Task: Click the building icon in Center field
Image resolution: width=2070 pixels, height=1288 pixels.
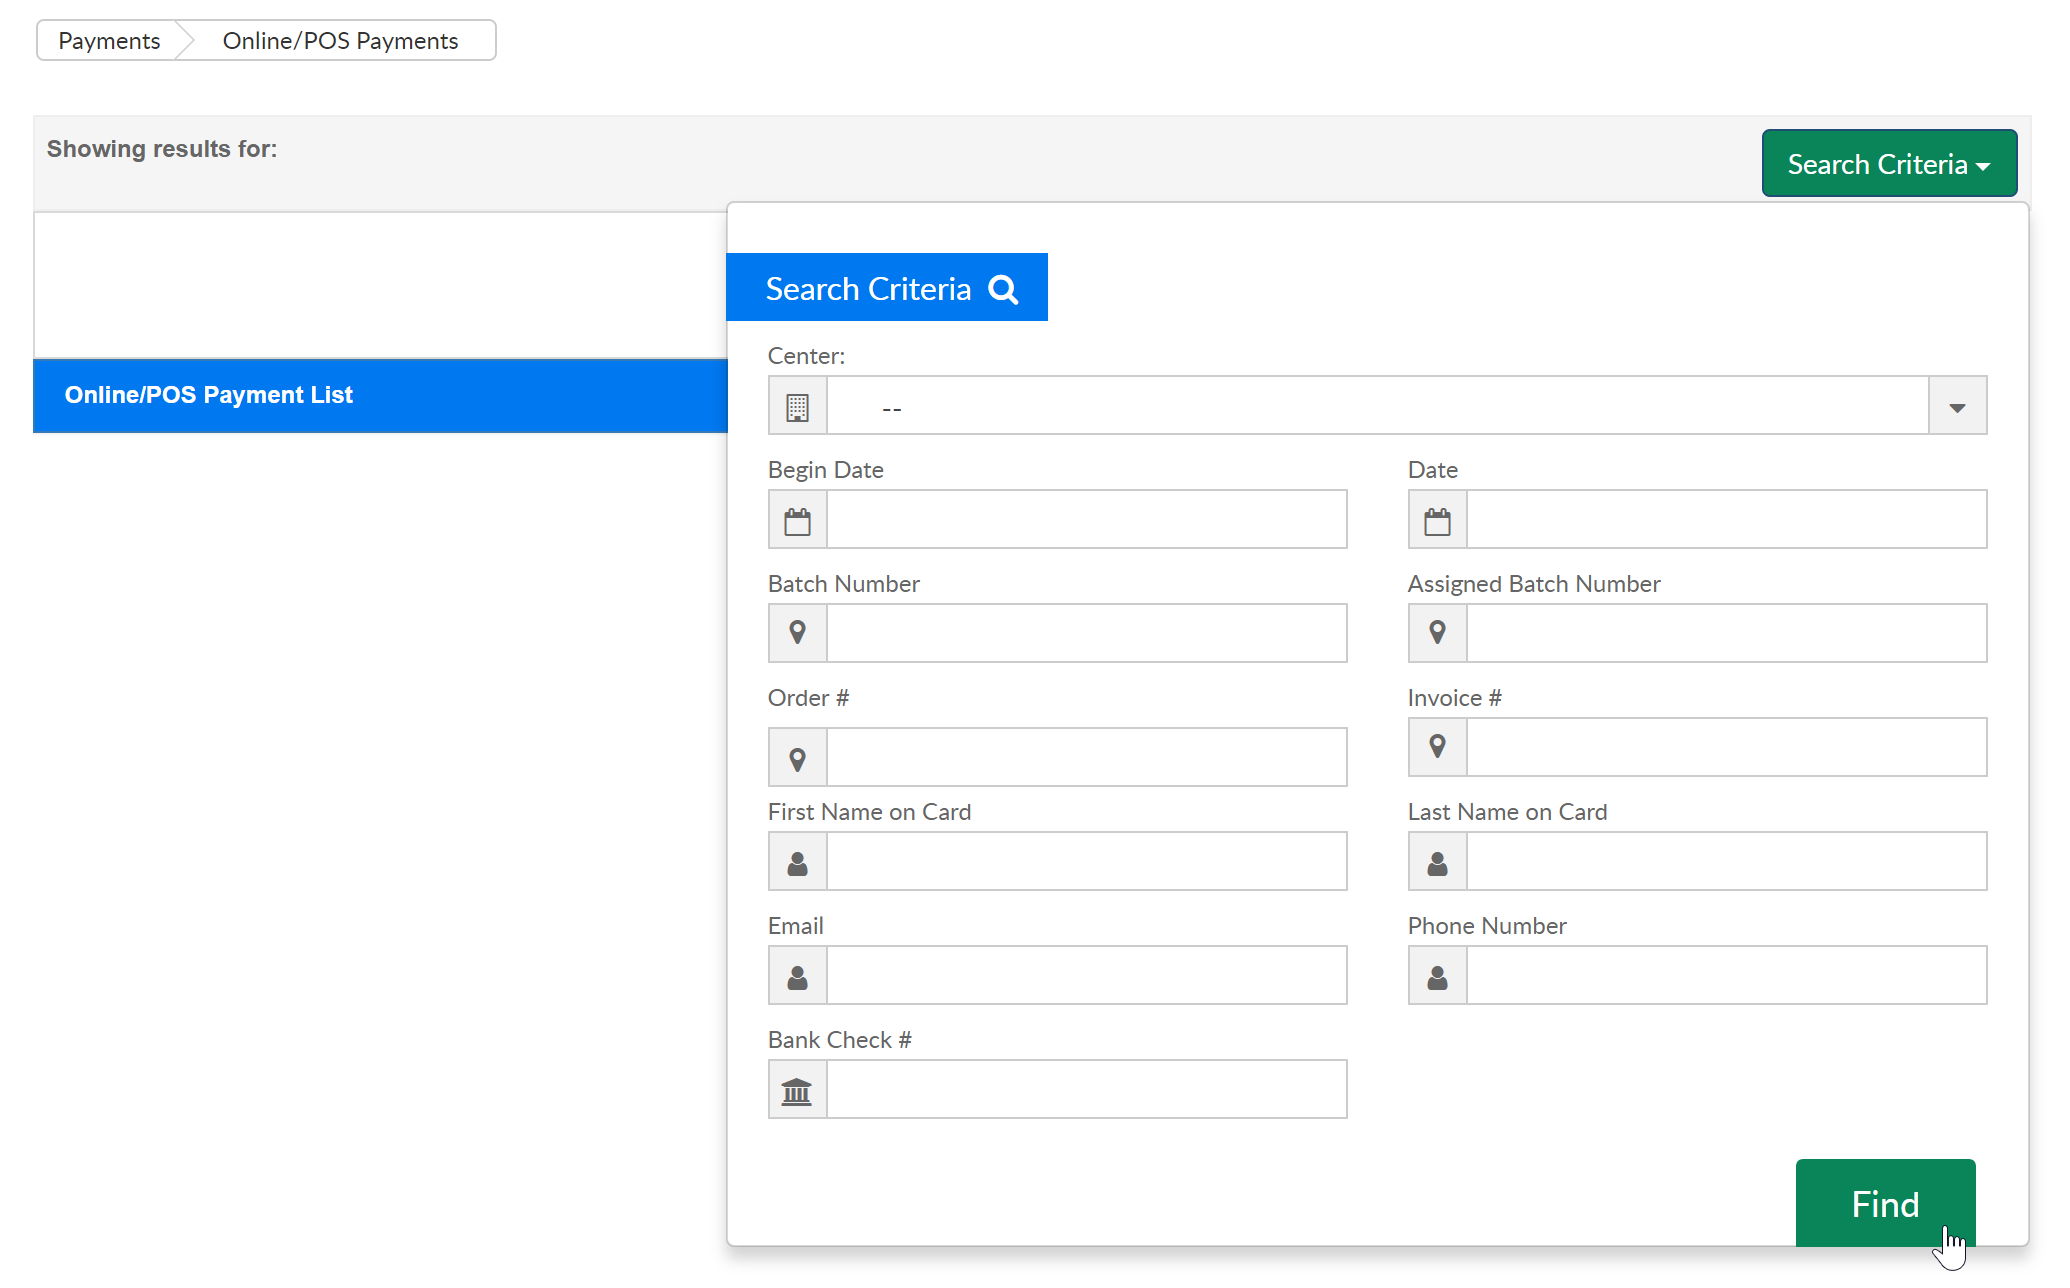Action: pos(797,407)
